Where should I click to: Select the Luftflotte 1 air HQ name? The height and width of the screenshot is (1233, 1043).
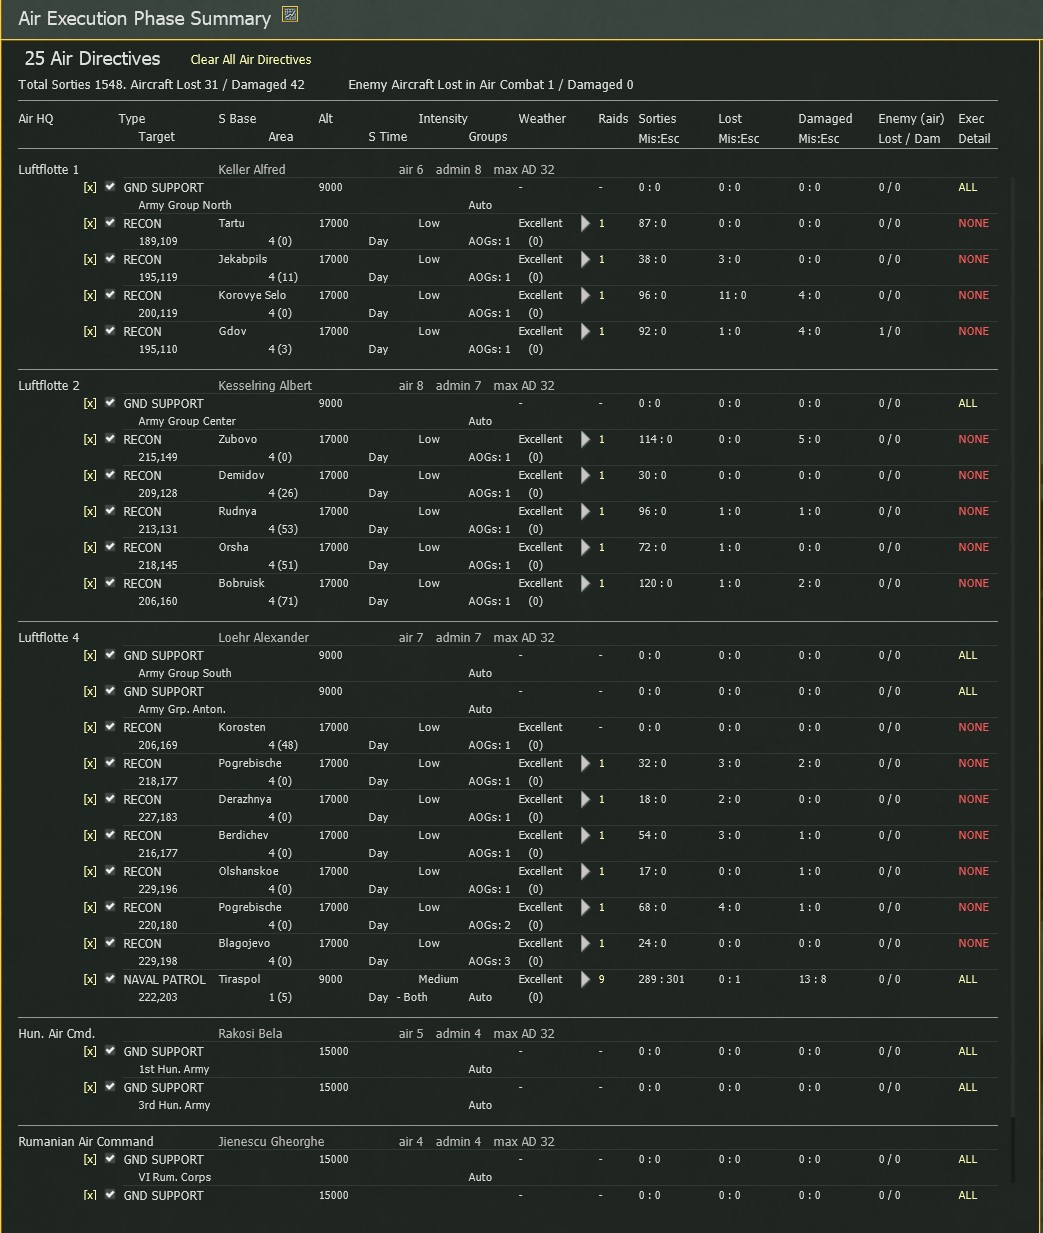click(49, 170)
